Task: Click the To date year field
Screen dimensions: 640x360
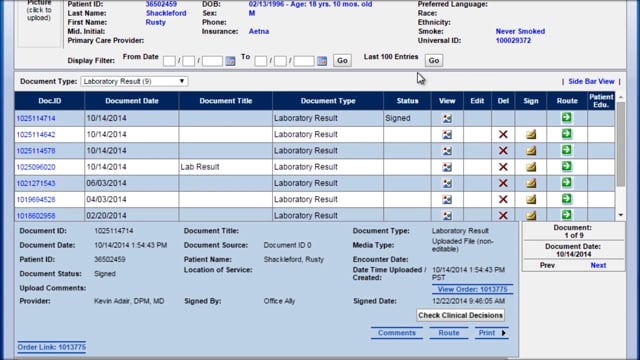Action: point(304,61)
